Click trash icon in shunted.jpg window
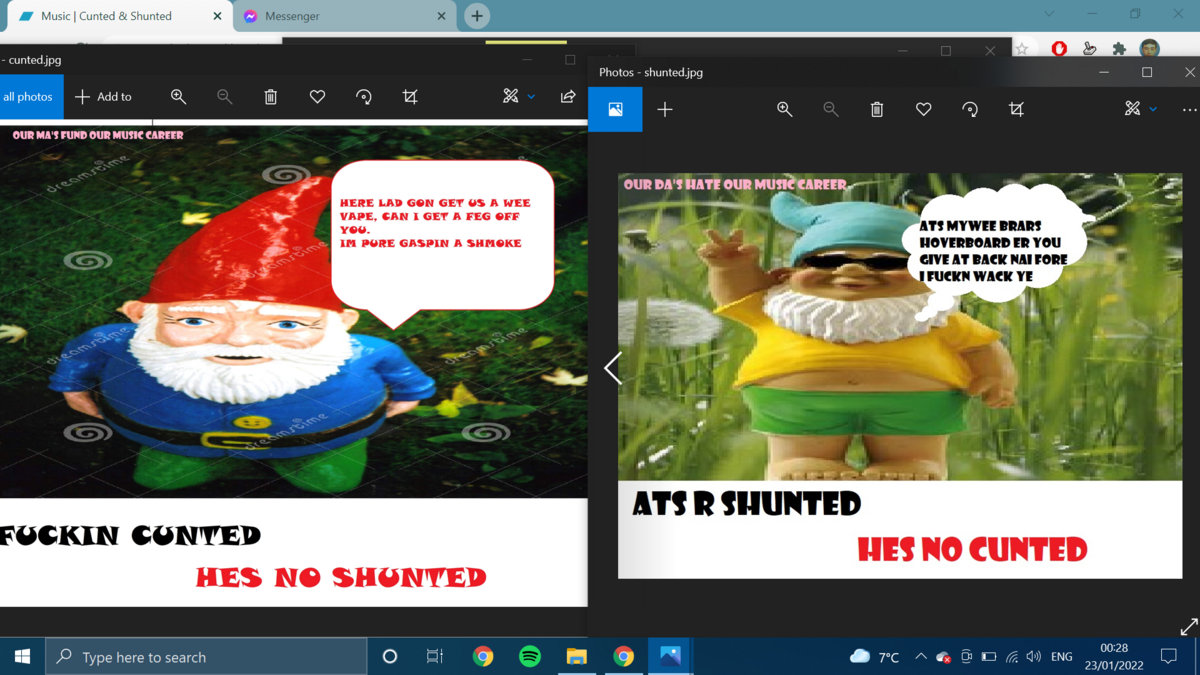The image size is (1200, 675). coord(877,109)
